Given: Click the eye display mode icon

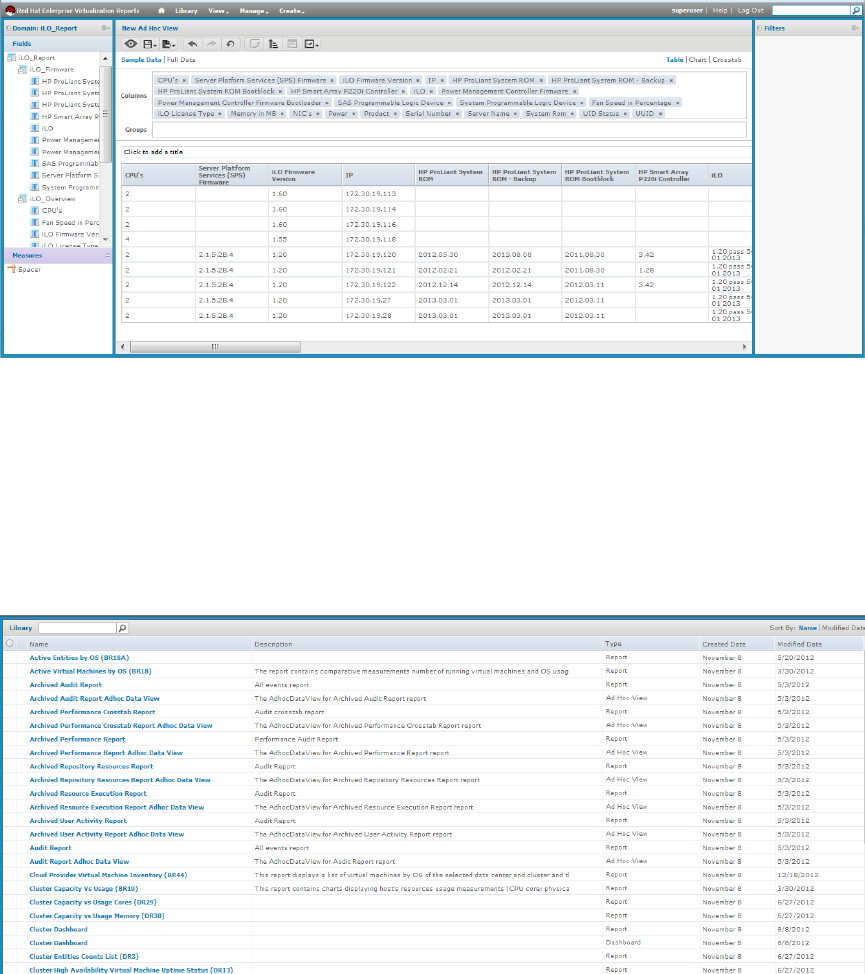Looking at the screenshot, I should coord(130,44).
